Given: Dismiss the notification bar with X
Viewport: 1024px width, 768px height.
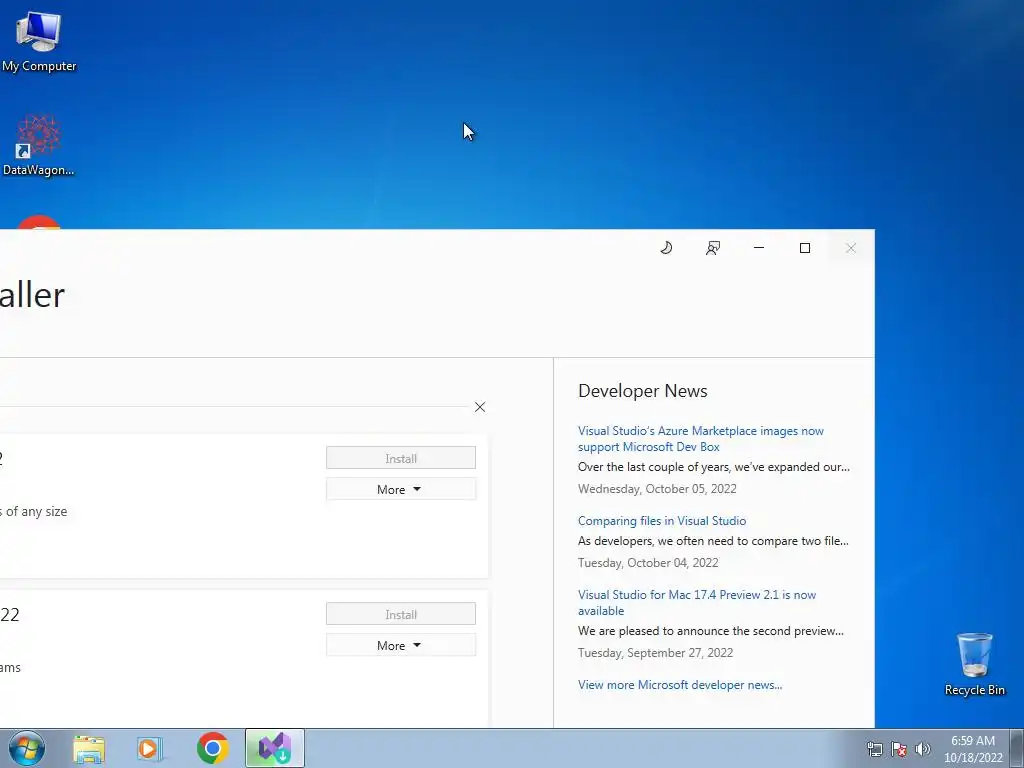Looking at the screenshot, I should coord(480,407).
